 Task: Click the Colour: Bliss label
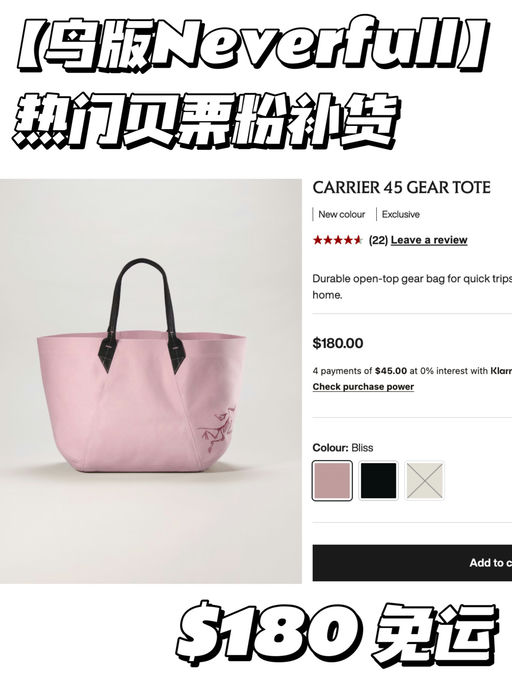pyautogui.click(x=342, y=448)
